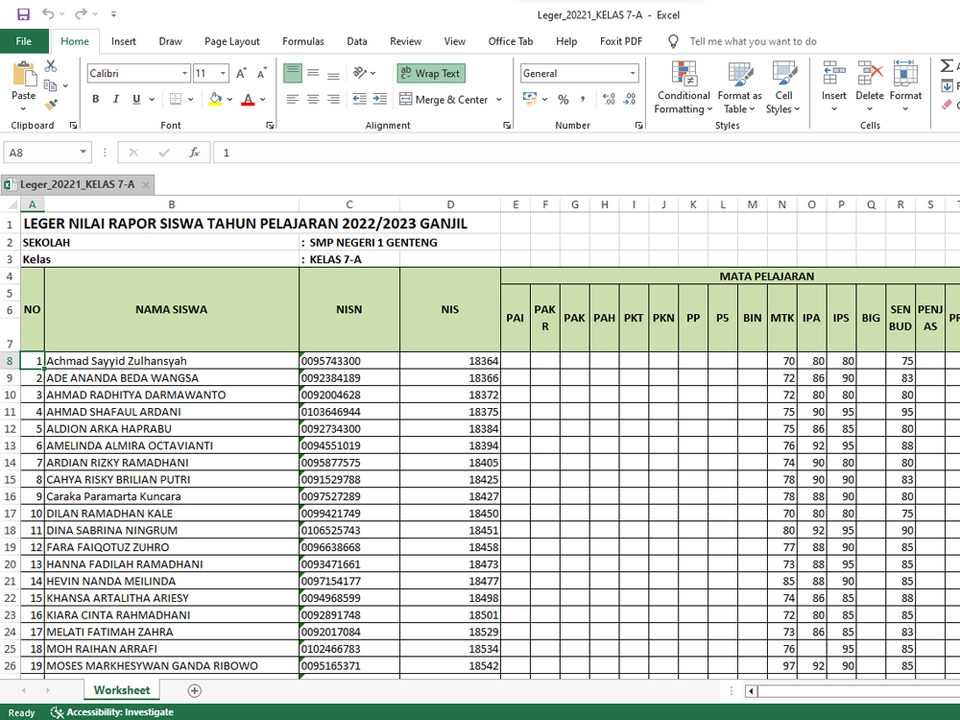Expand the Cell Styles dropdown
This screenshot has height=720, width=960.
[784, 88]
